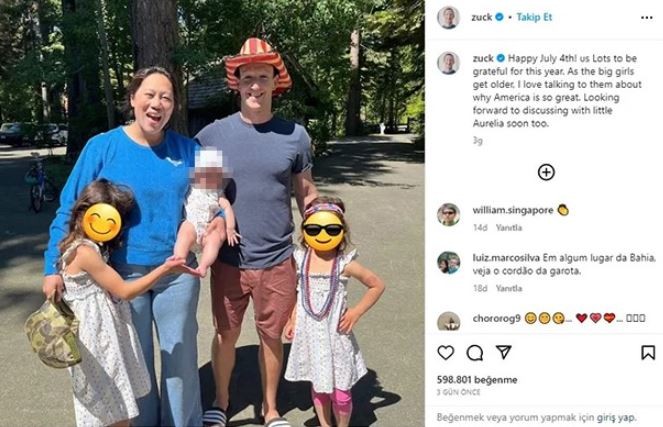Follow zuck via Takip Et
This screenshot has width=663, height=427.
(534, 17)
